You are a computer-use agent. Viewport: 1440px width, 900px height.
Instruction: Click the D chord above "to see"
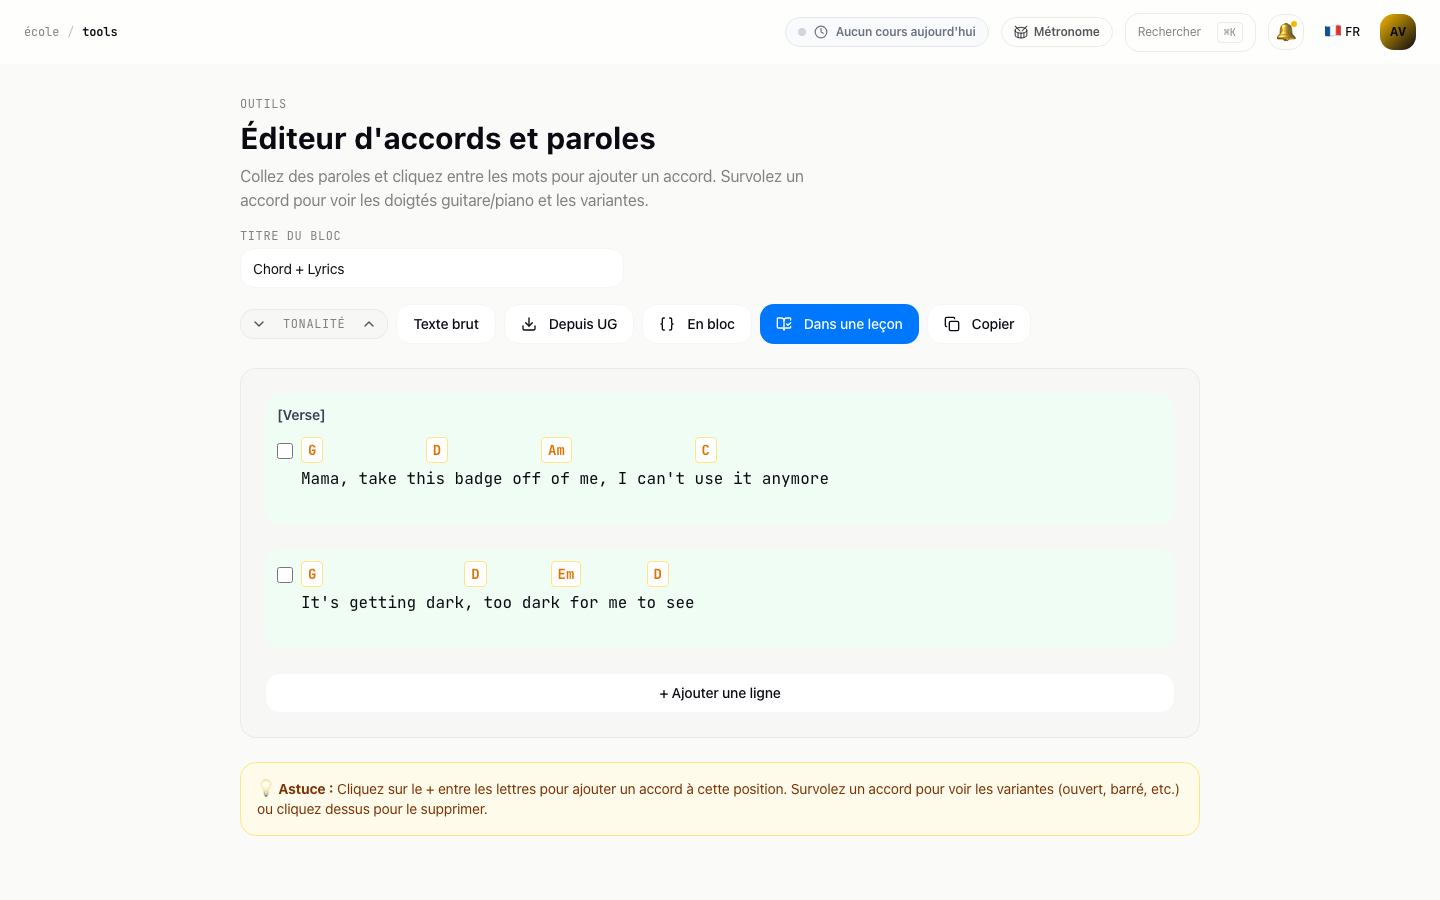pyautogui.click(x=658, y=574)
